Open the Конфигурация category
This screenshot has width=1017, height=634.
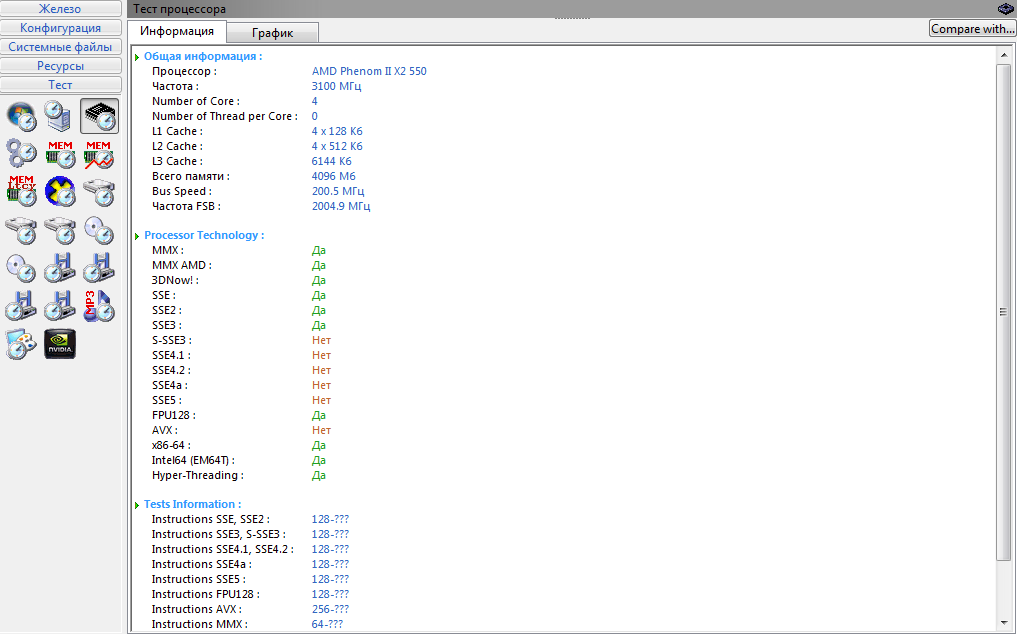60,28
